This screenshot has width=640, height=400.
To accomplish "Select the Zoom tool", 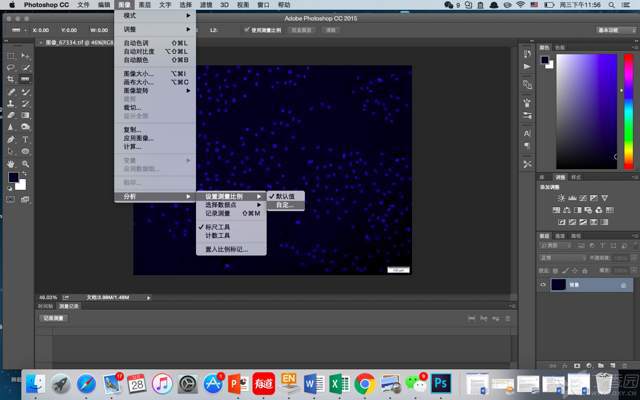I will (25, 164).
